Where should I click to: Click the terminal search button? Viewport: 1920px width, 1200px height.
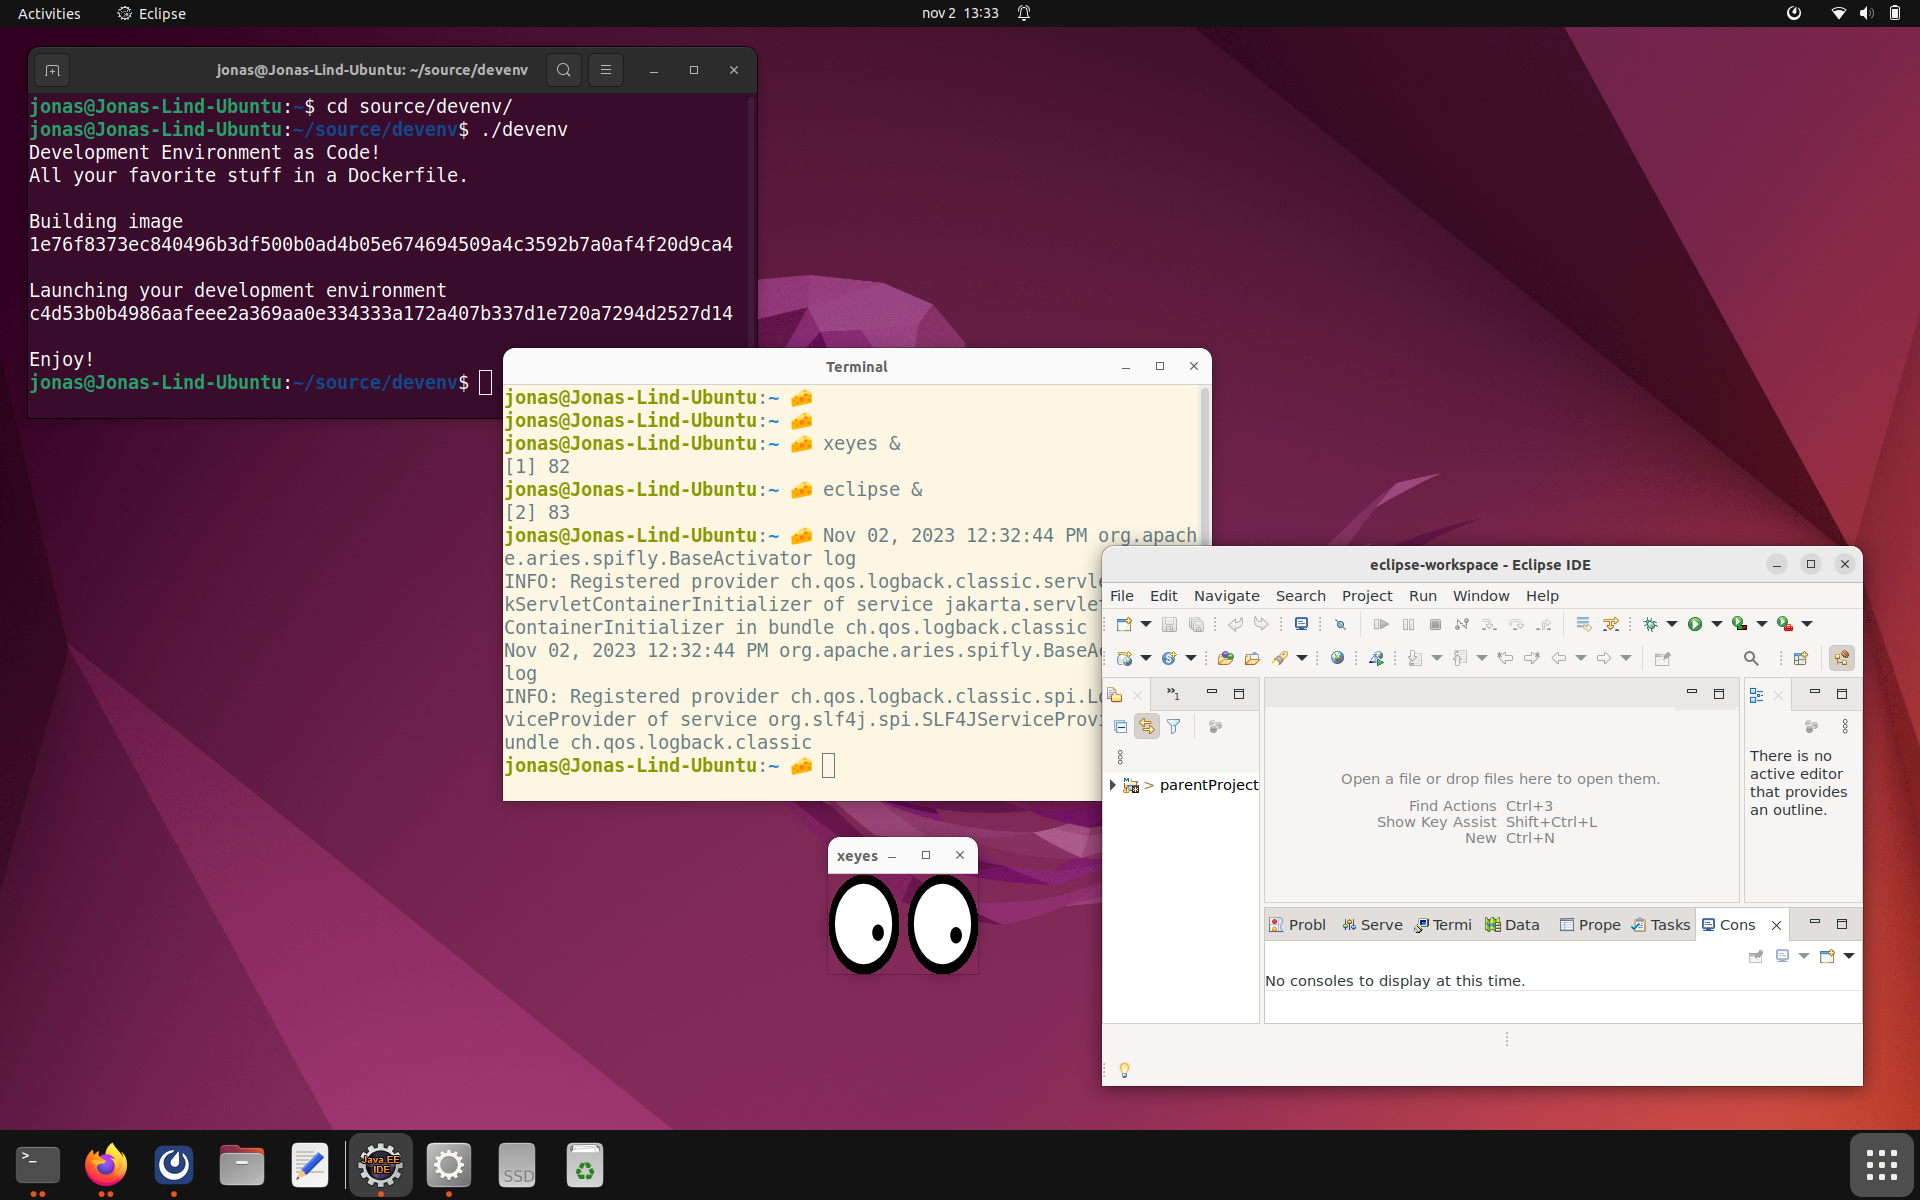(564, 70)
